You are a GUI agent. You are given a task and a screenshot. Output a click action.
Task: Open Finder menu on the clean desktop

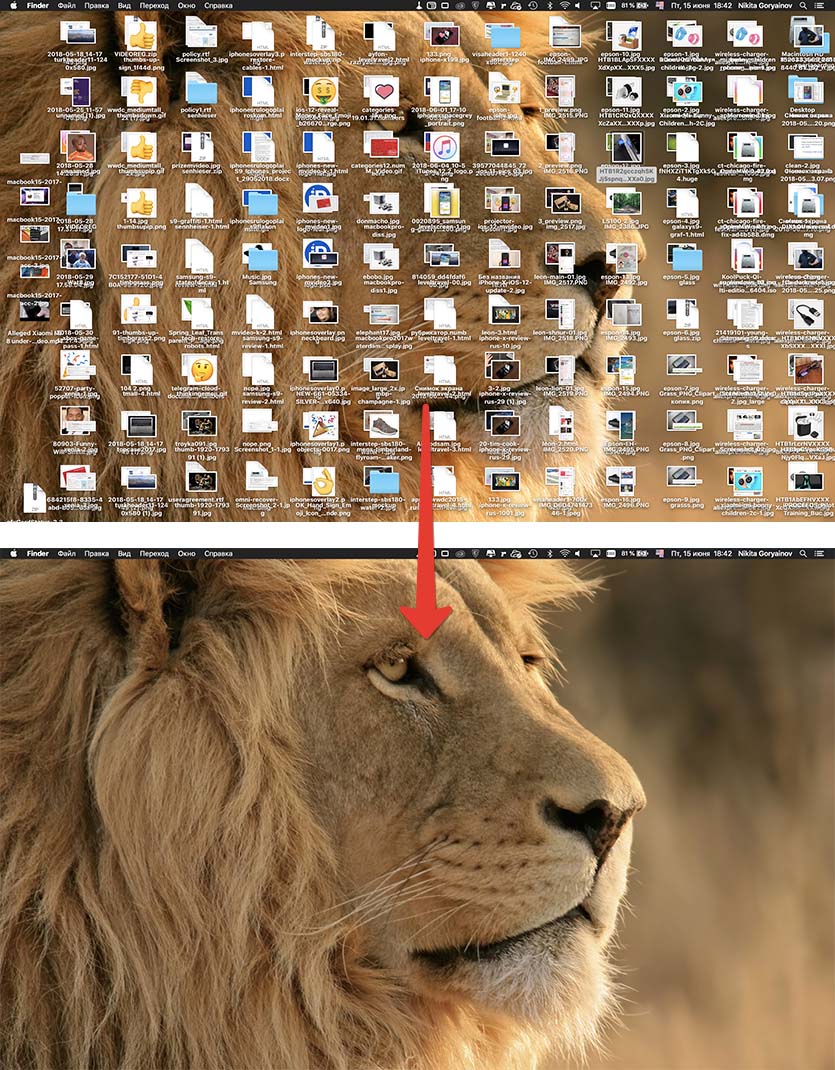(38, 553)
